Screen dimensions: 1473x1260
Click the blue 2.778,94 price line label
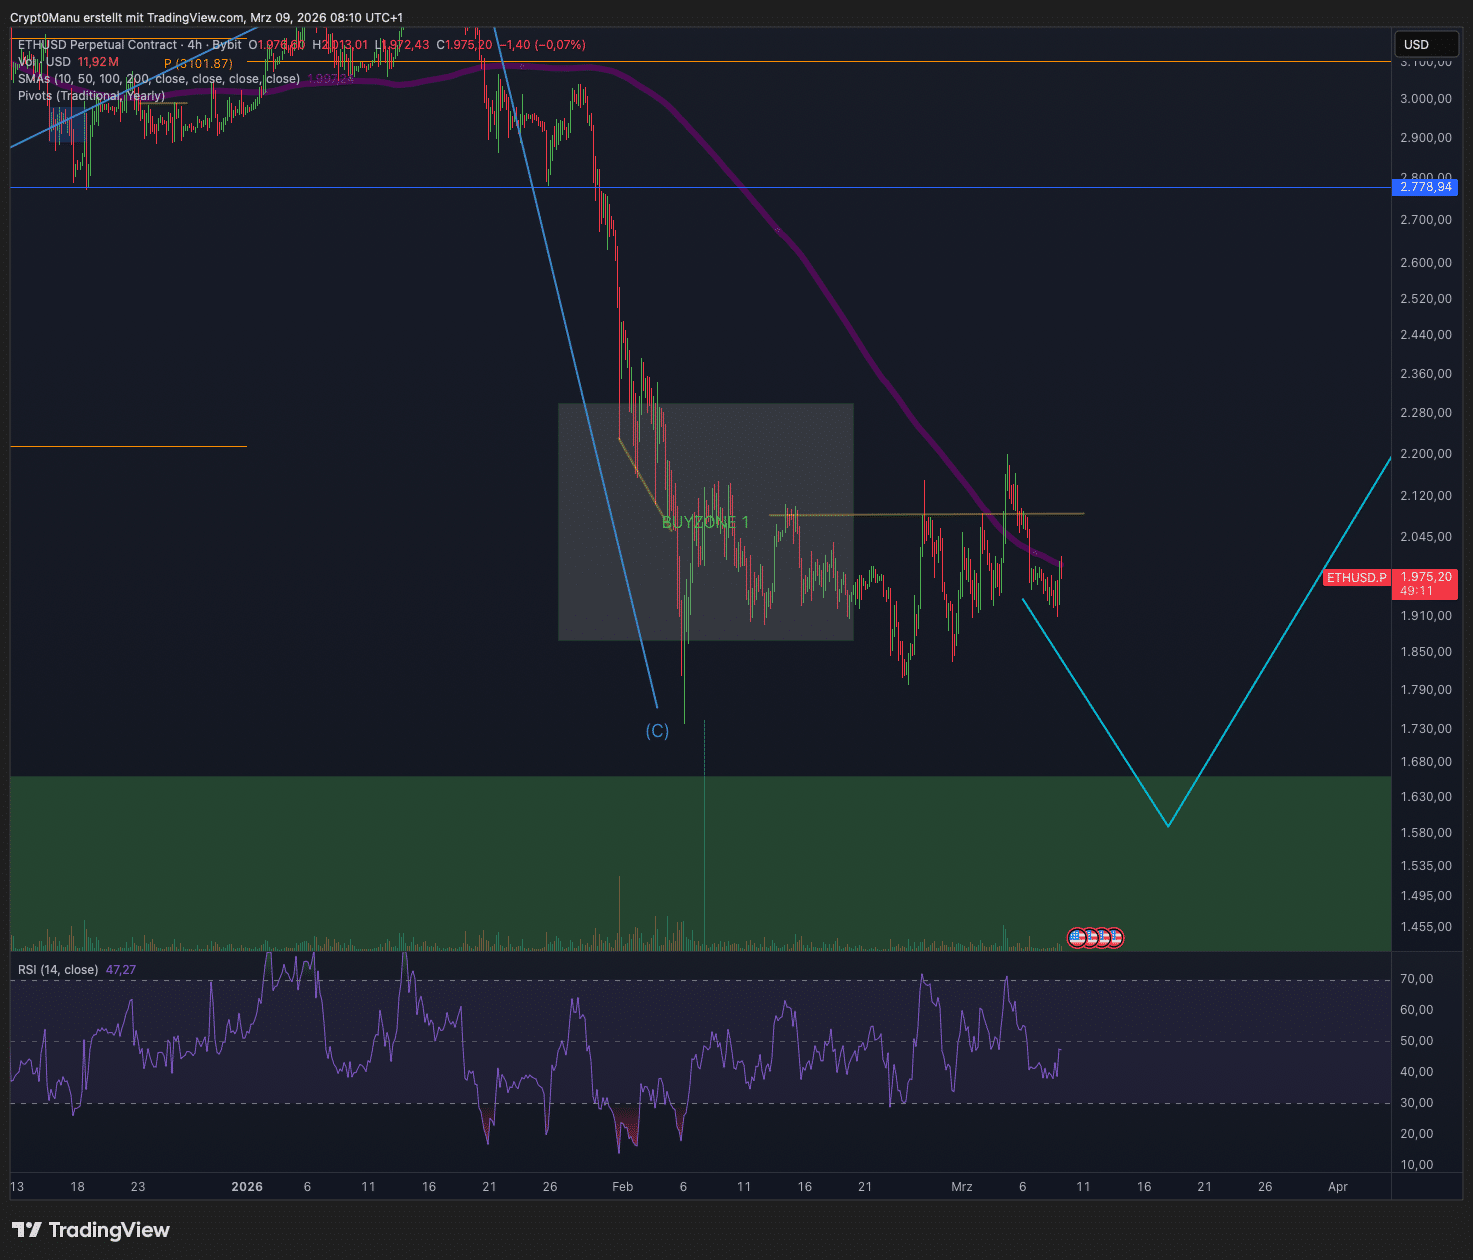[x=1426, y=187]
